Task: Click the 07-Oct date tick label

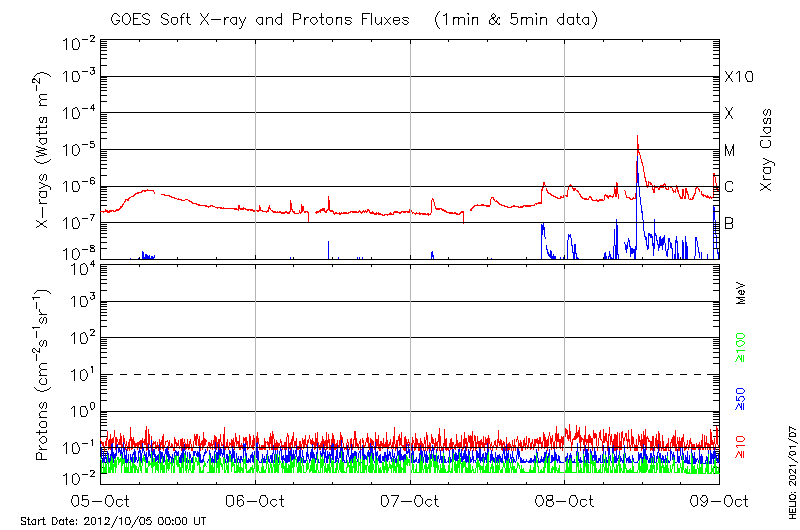Action: pos(410,501)
